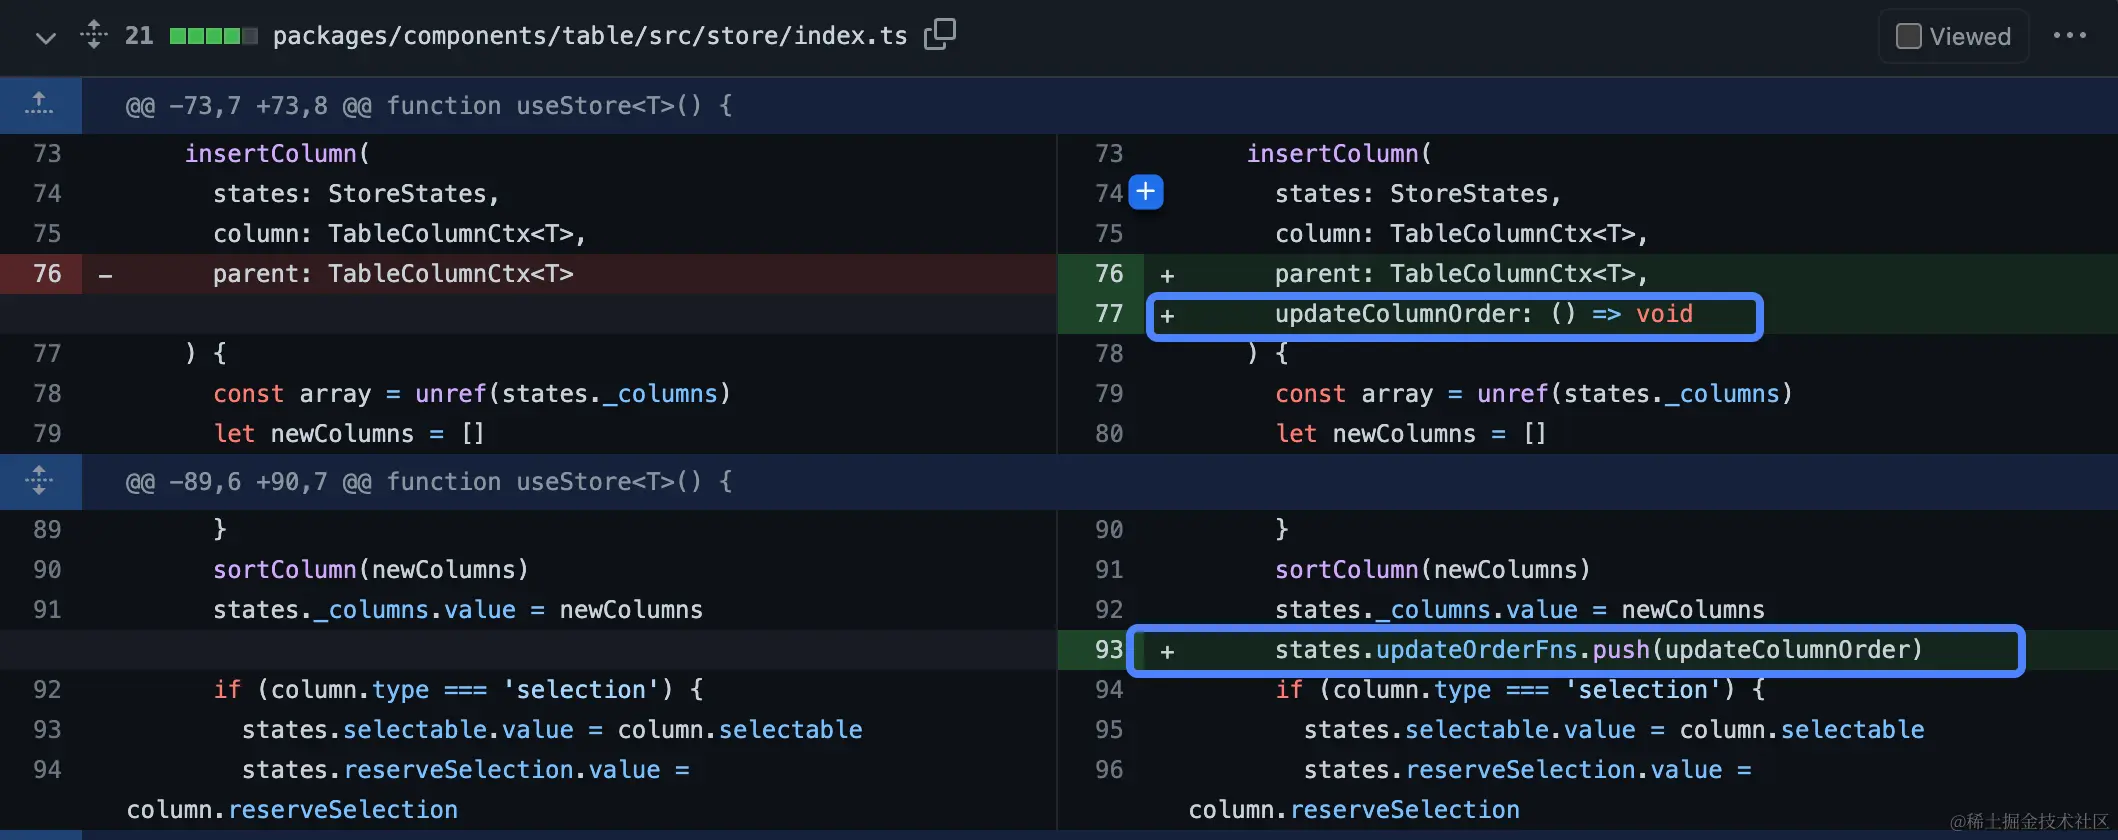Select added line number 77 on the right
The image size is (2118, 840).
click(x=1109, y=314)
